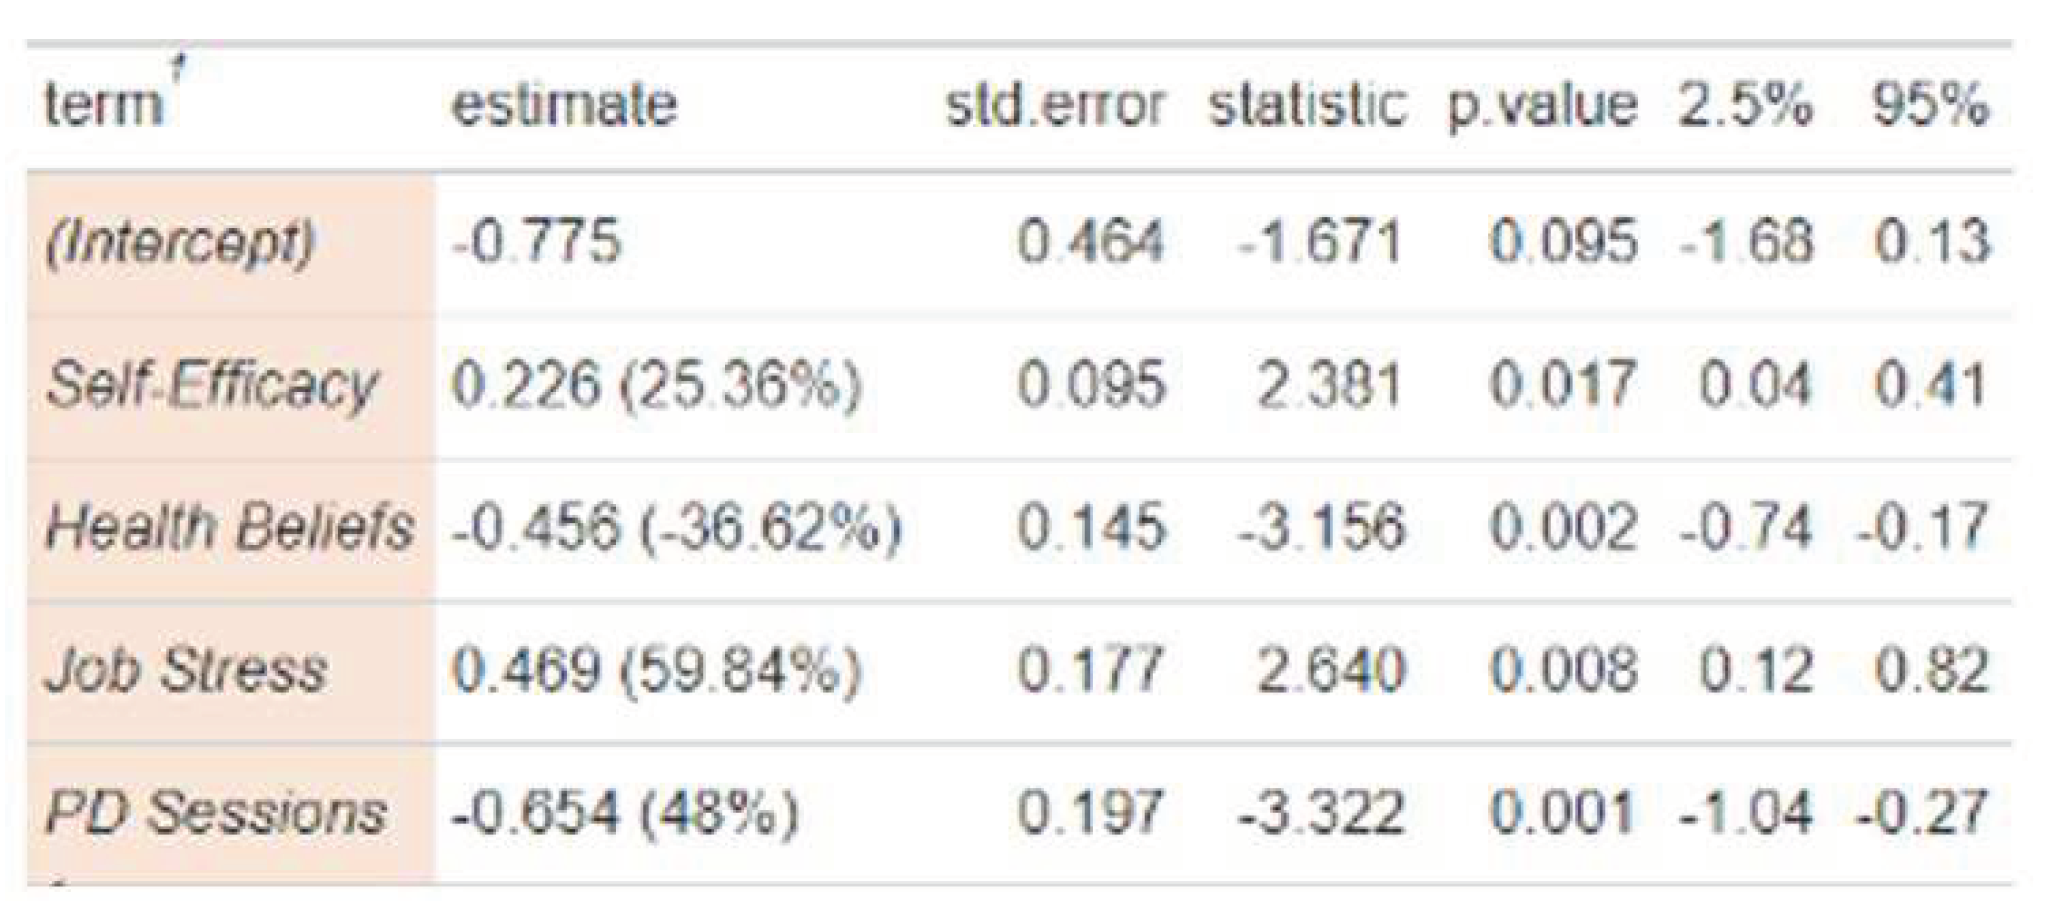Click the estimate cell -0.654 (48%)
Screen dimensions: 2062x917
tap(625, 811)
